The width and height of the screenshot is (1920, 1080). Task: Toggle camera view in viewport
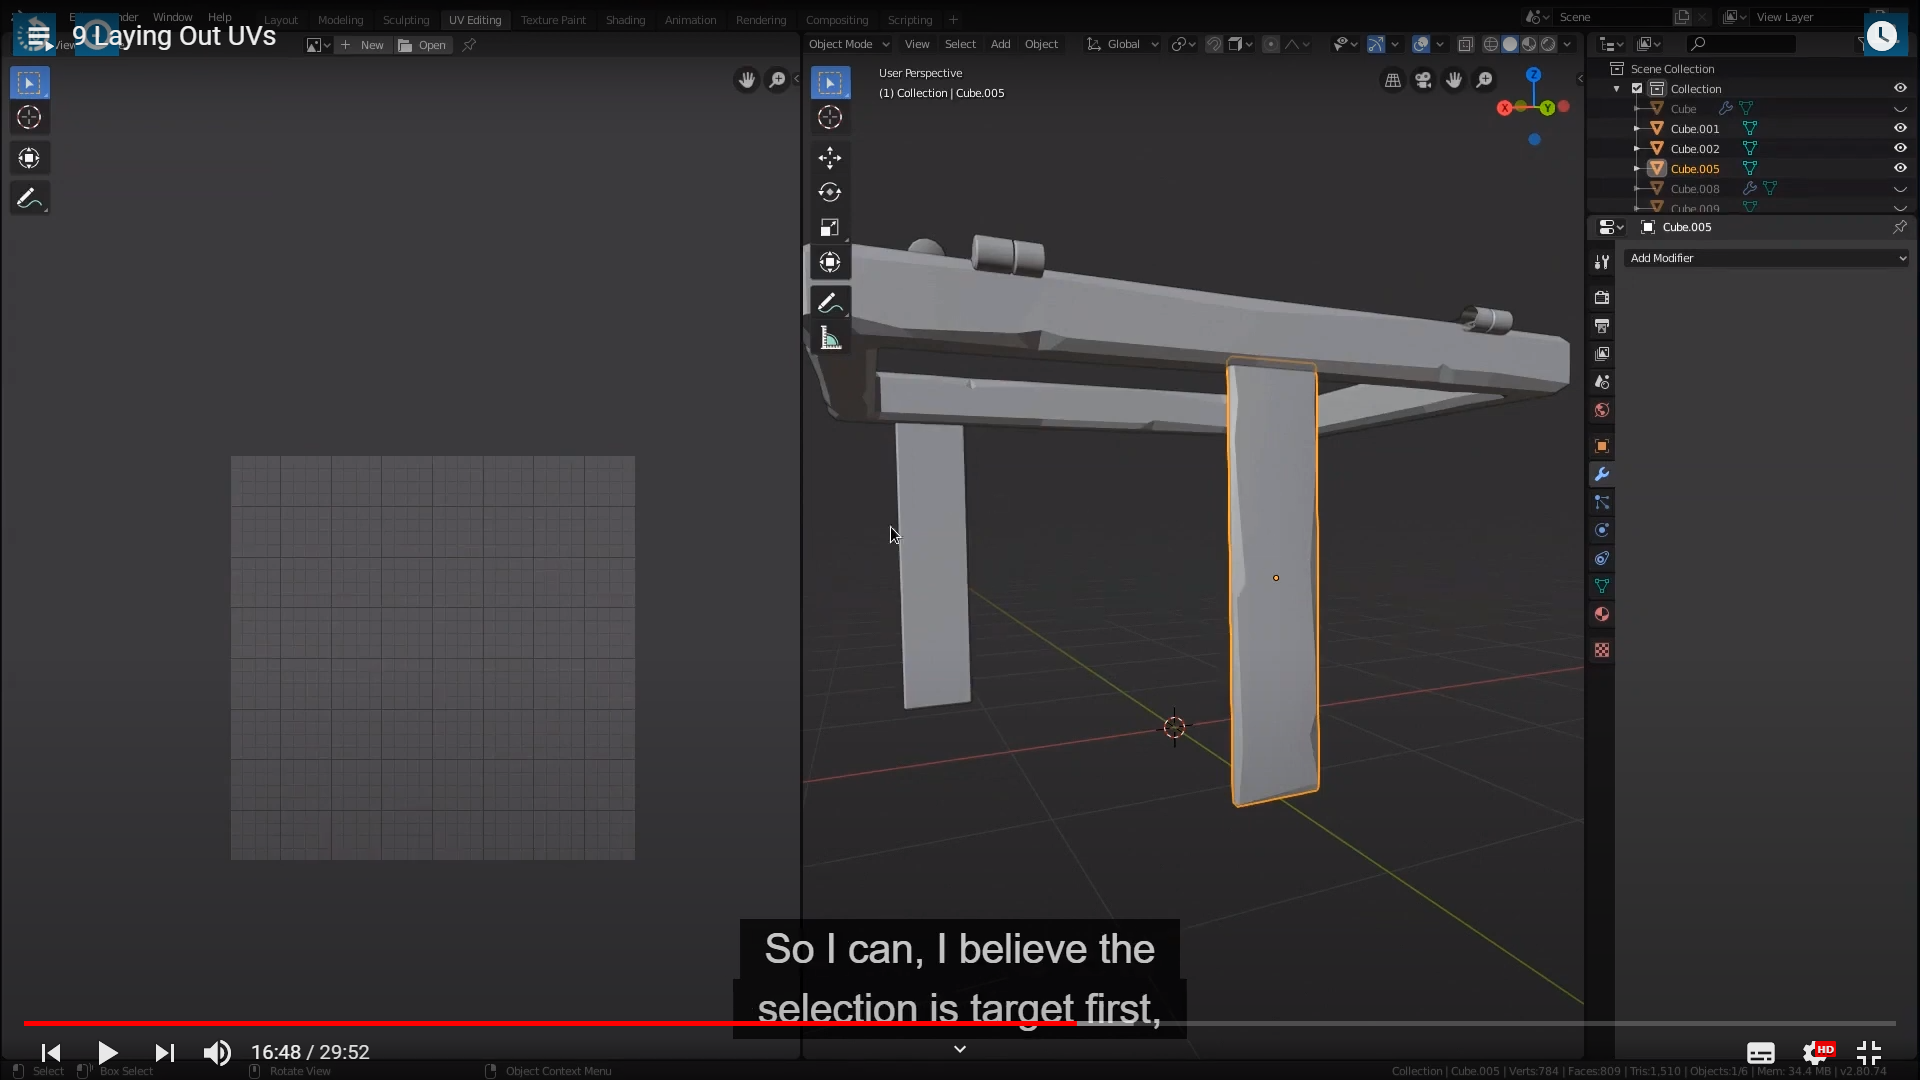tap(1423, 80)
